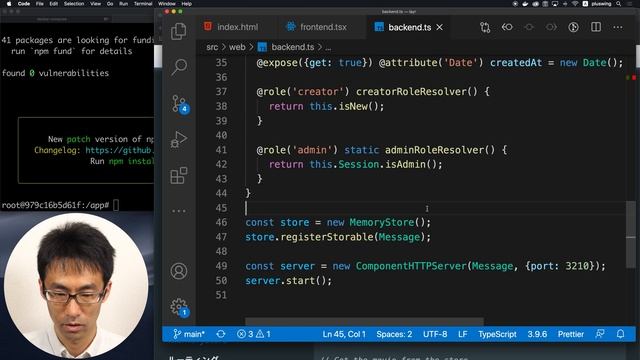Click the backend.ts breadcrumb segment
Screen dimensions: 640x360
click(293, 47)
